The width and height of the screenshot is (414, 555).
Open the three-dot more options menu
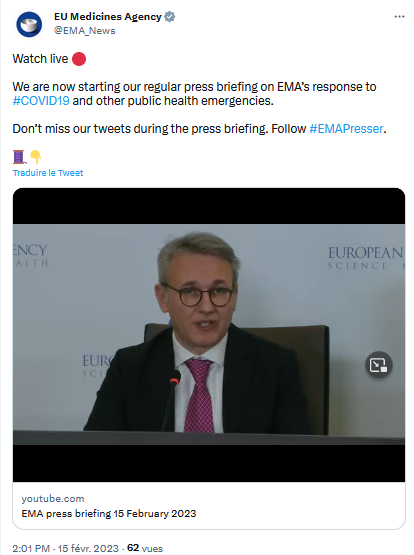coord(399,17)
